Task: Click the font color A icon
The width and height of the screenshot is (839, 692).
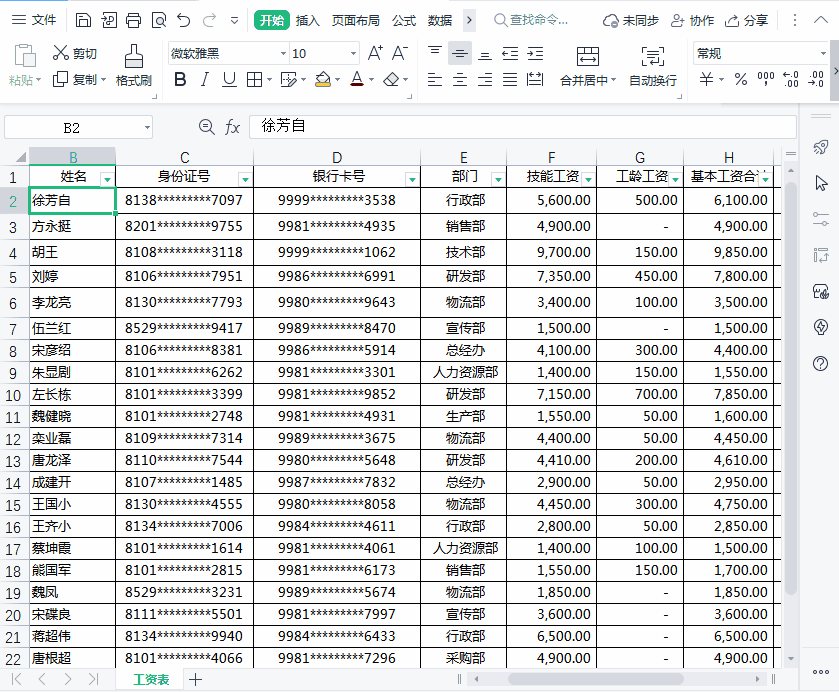Action: coord(357,80)
